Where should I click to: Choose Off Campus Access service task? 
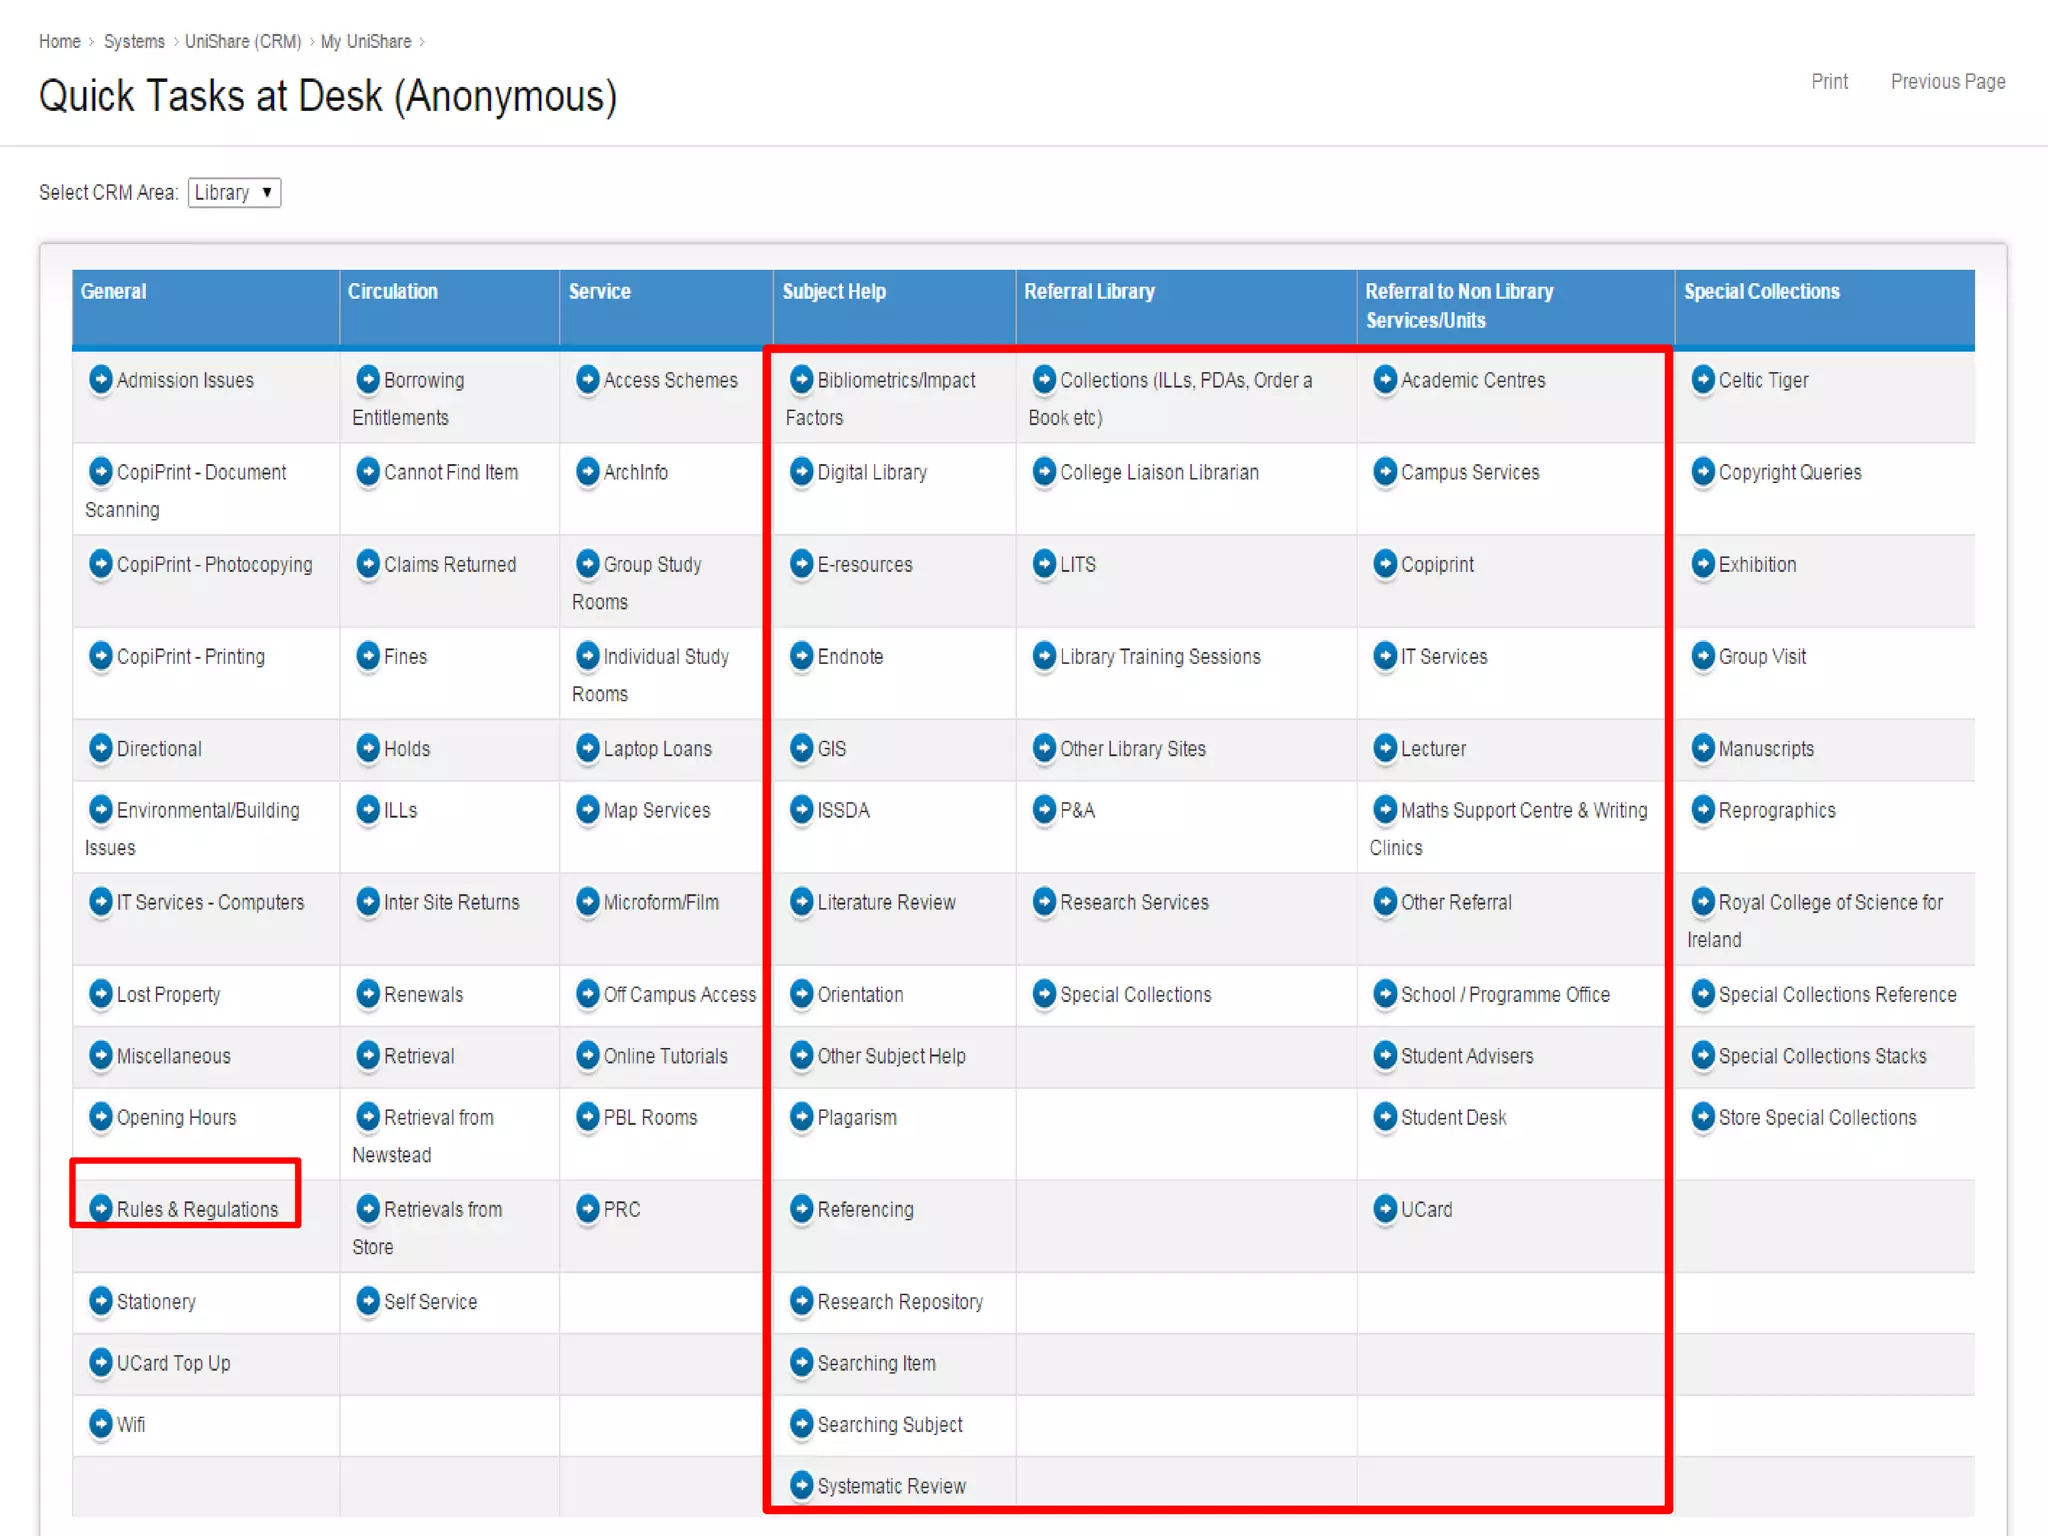coord(679,994)
